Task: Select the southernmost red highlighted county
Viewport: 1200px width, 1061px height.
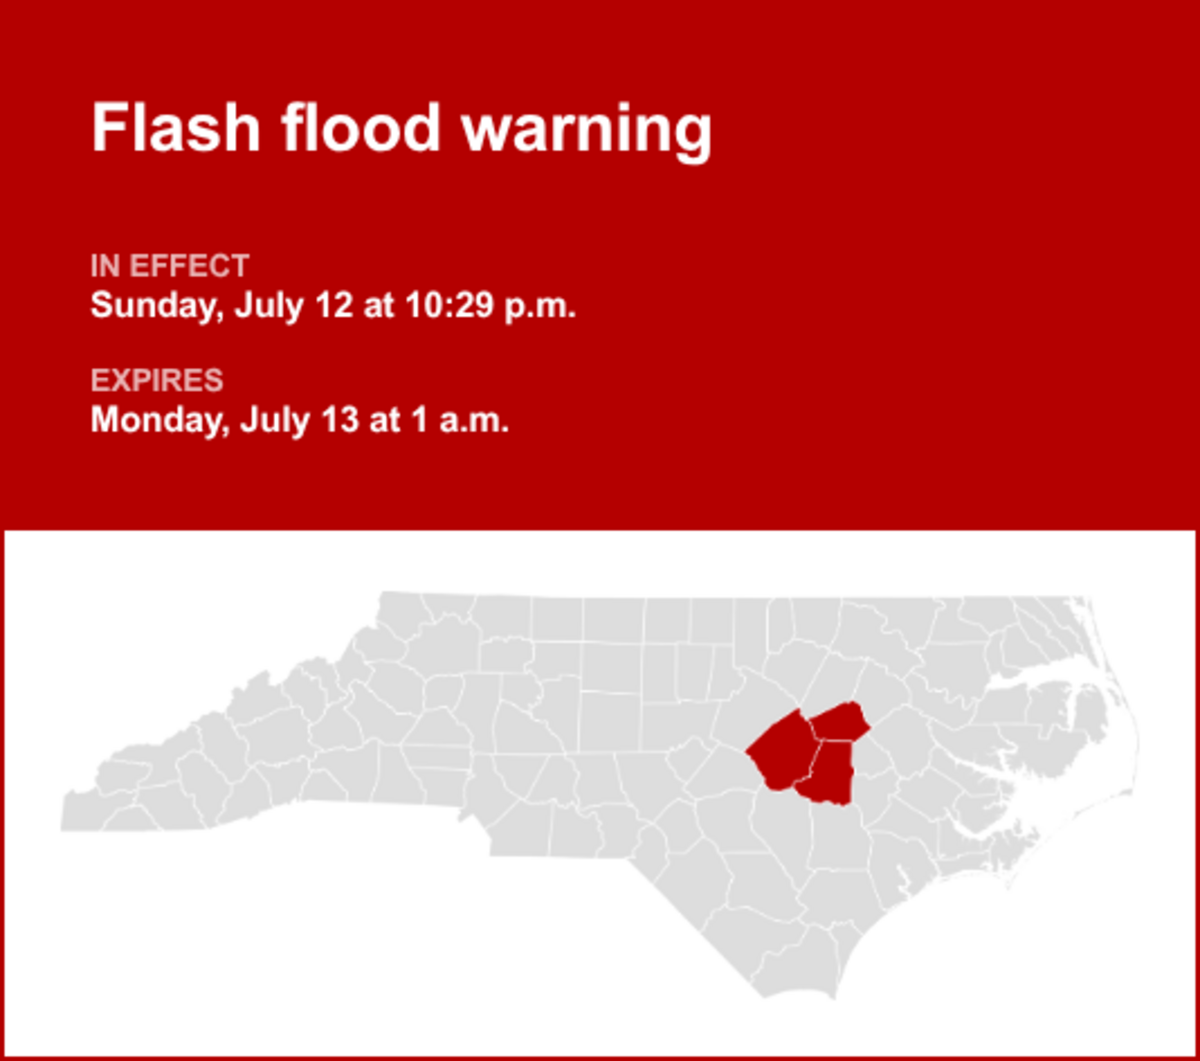Action: tap(826, 773)
